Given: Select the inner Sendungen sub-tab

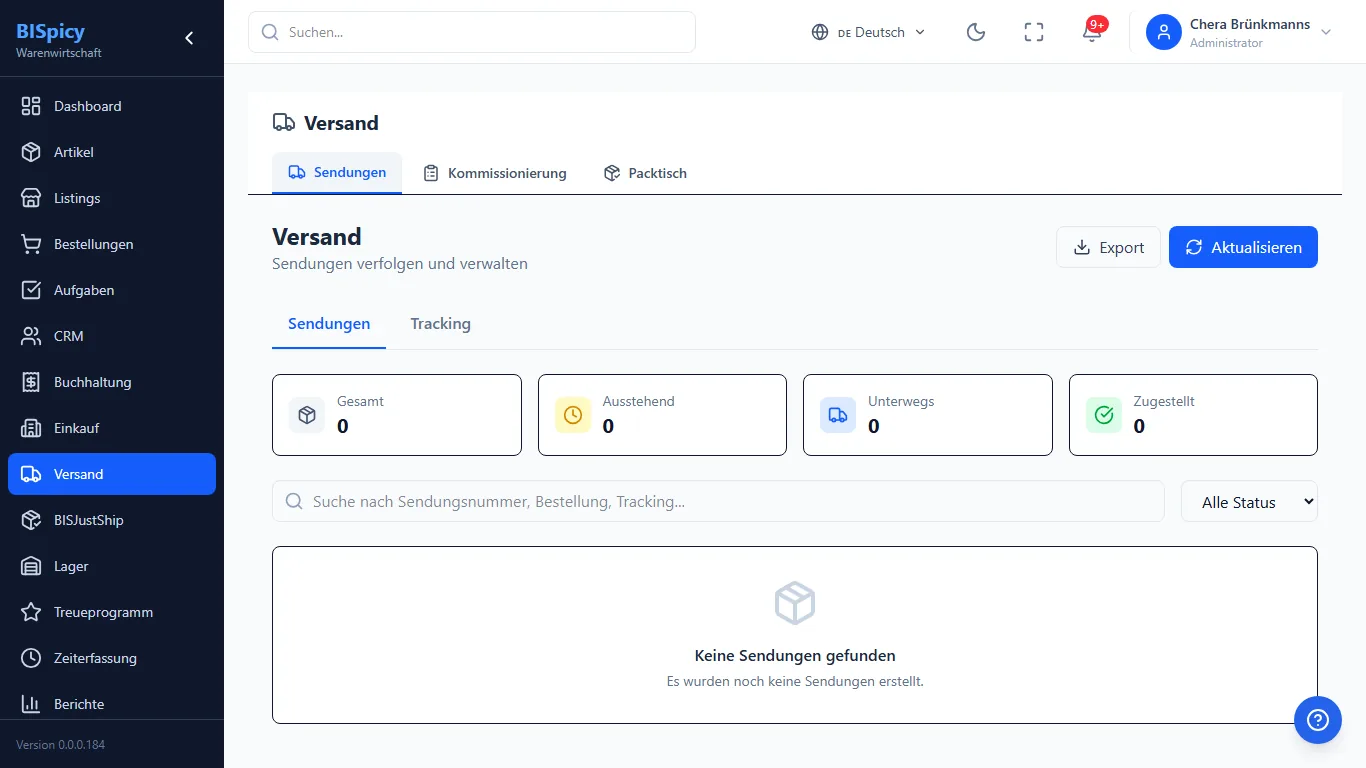Looking at the screenshot, I should pos(329,324).
